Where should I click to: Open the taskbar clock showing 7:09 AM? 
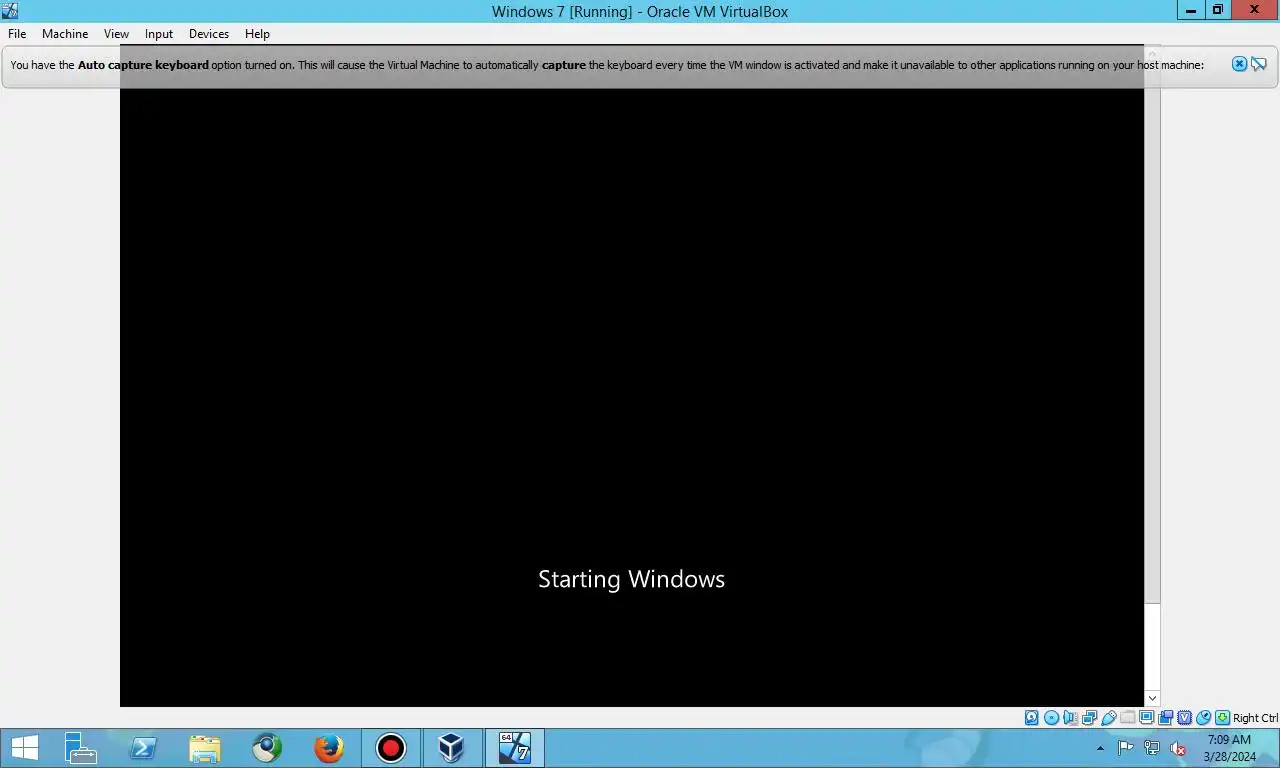(1230, 748)
